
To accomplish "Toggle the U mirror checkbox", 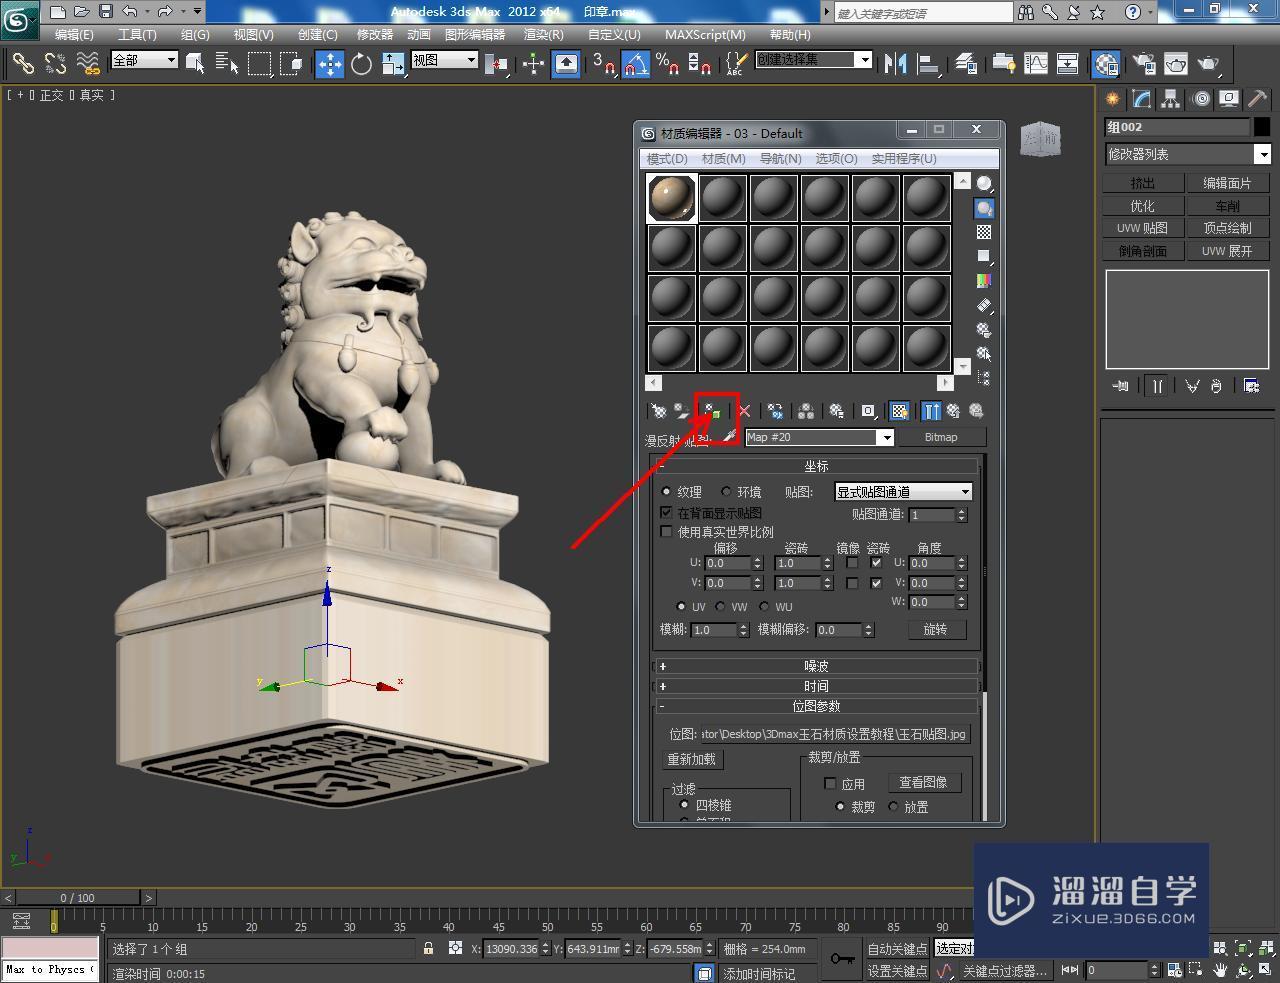I will tap(852, 563).
